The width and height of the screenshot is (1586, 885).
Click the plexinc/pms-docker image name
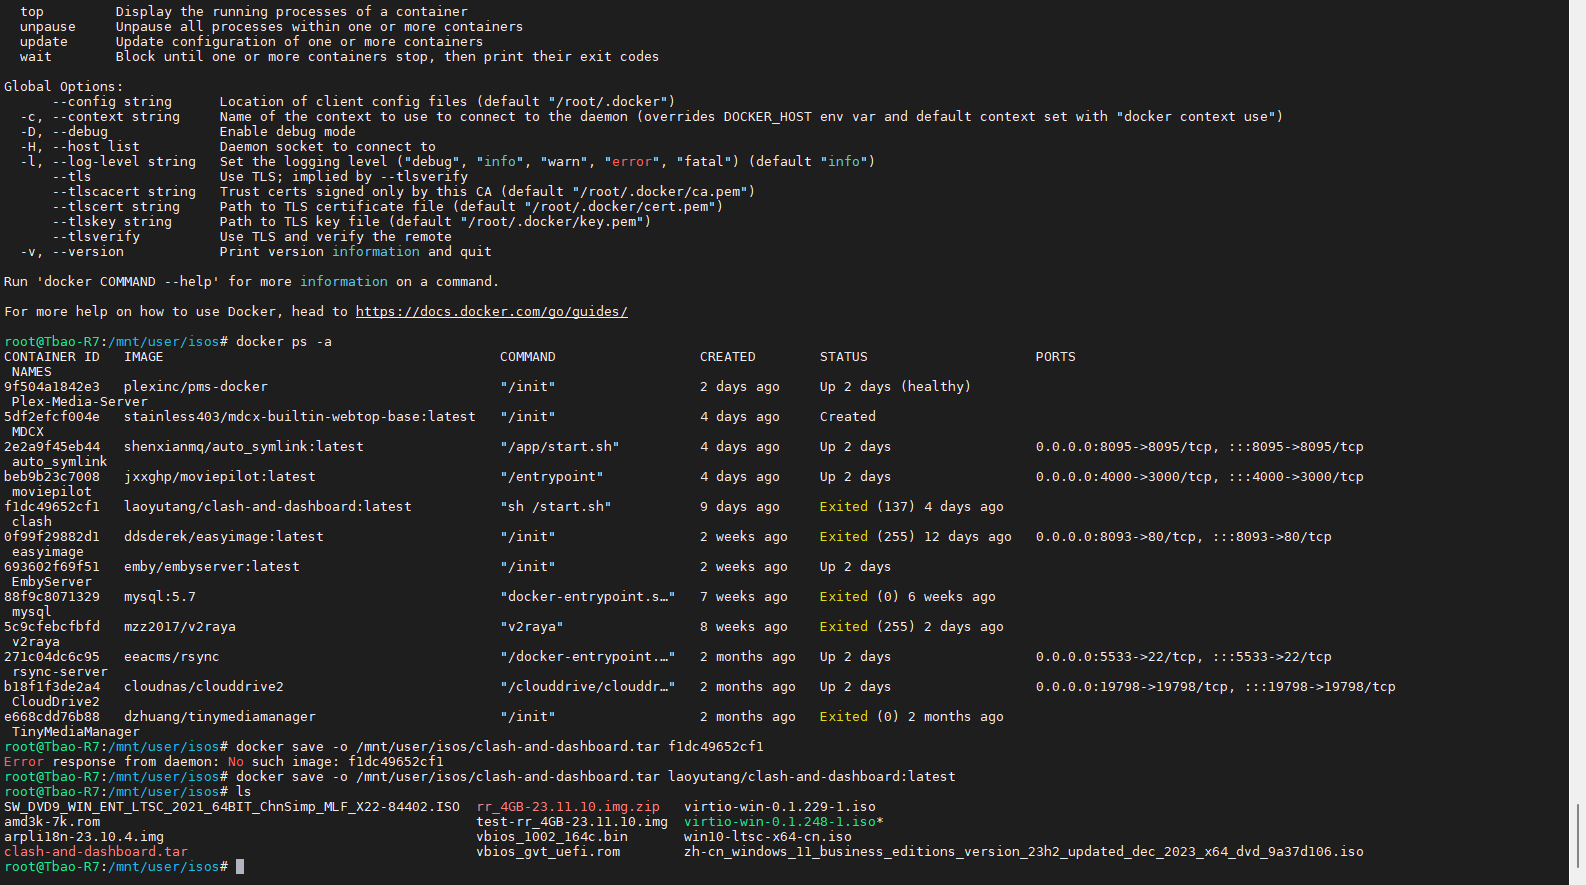(195, 387)
